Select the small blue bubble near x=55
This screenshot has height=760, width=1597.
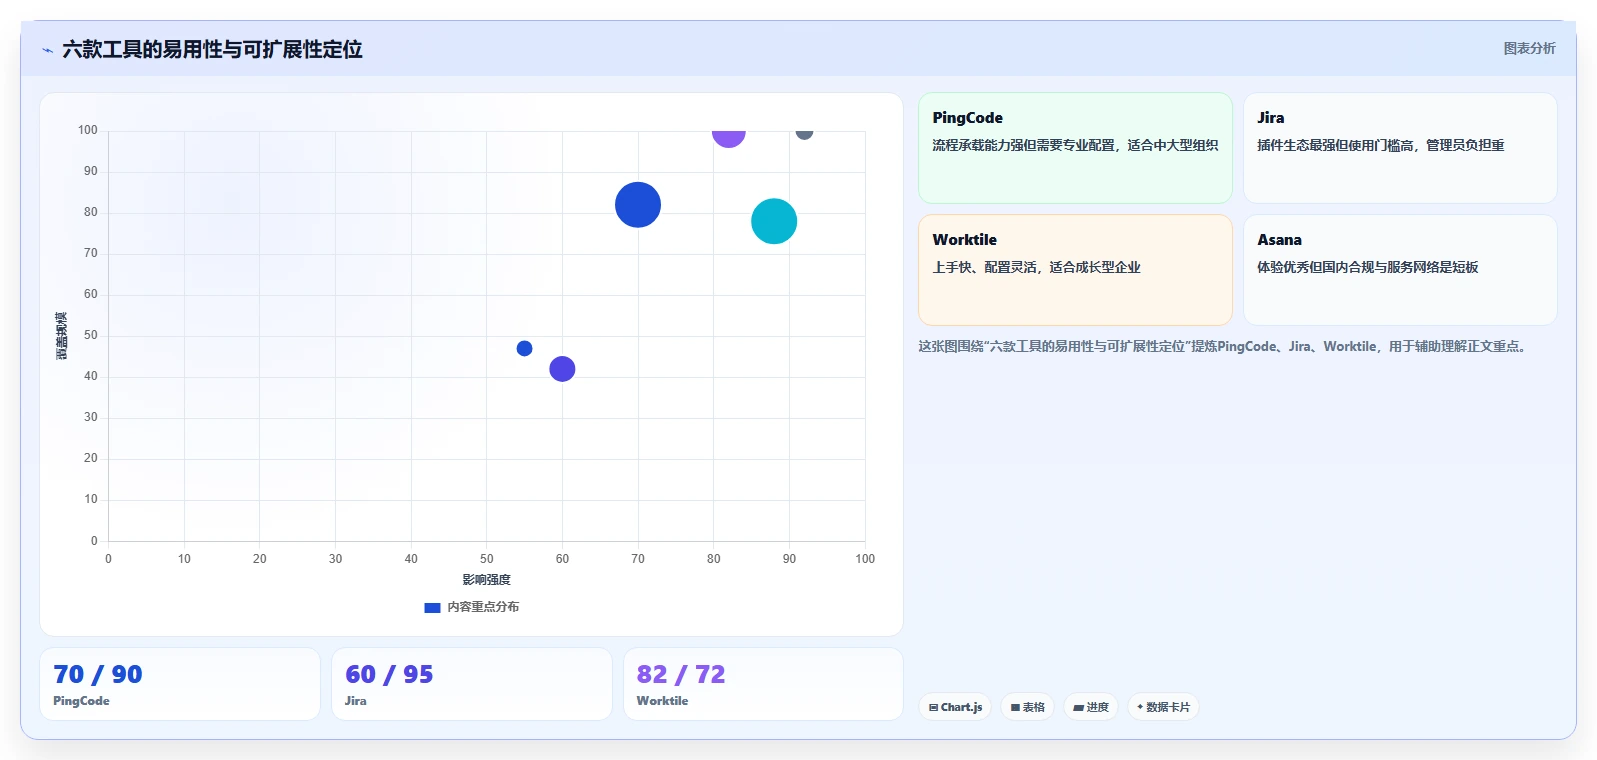click(x=524, y=348)
